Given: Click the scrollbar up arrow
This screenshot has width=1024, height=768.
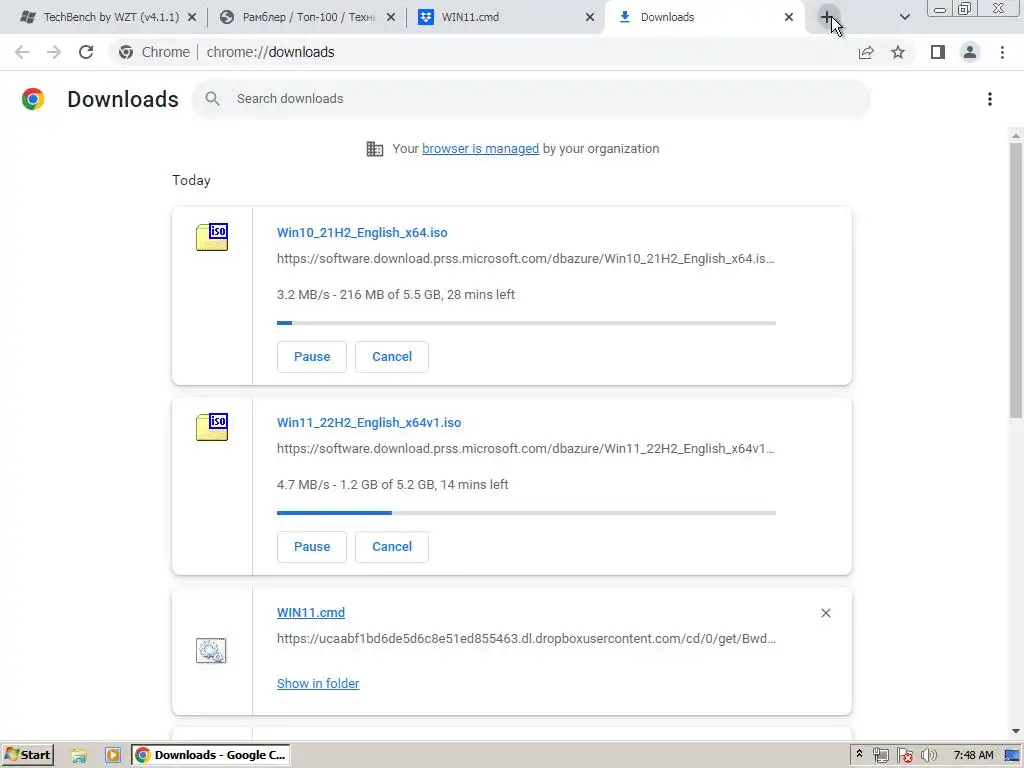Looking at the screenshot, I should pos(1016,135).
